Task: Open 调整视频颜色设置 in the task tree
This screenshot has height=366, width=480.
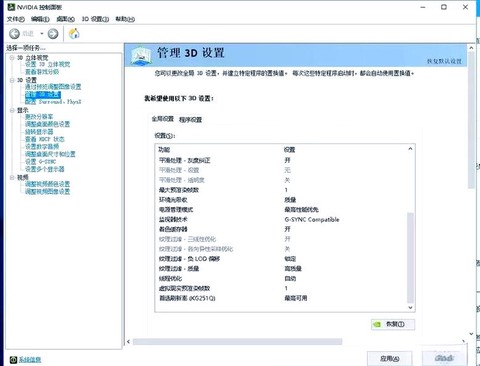Action: coord(47,184)
